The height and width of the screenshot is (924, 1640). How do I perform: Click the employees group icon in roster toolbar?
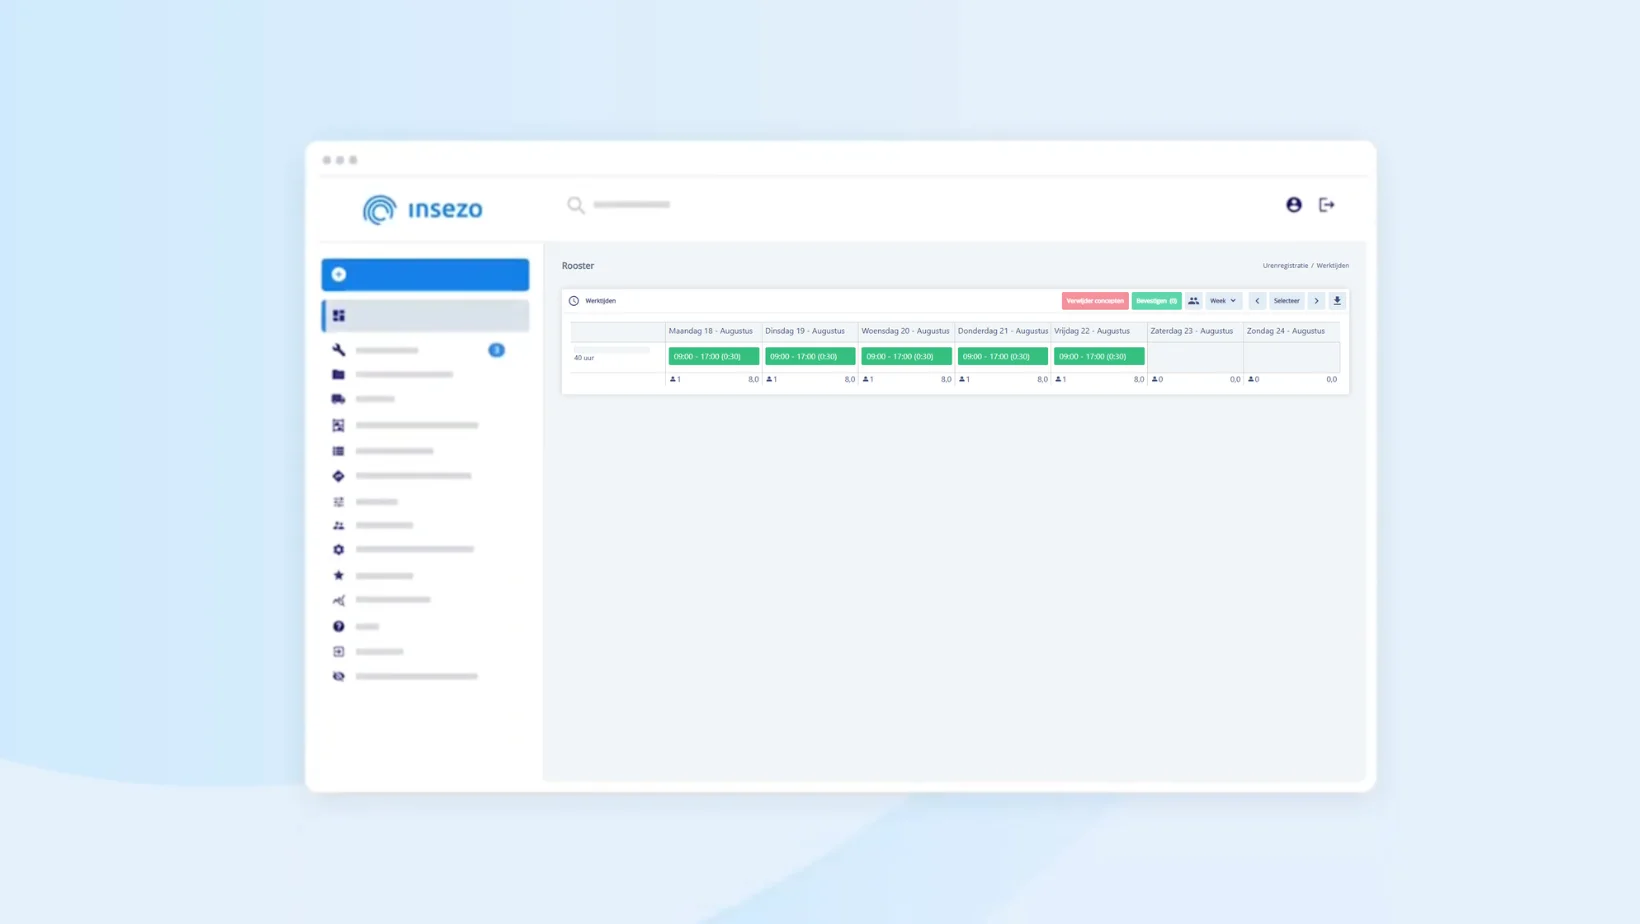tap(1194, 301)
